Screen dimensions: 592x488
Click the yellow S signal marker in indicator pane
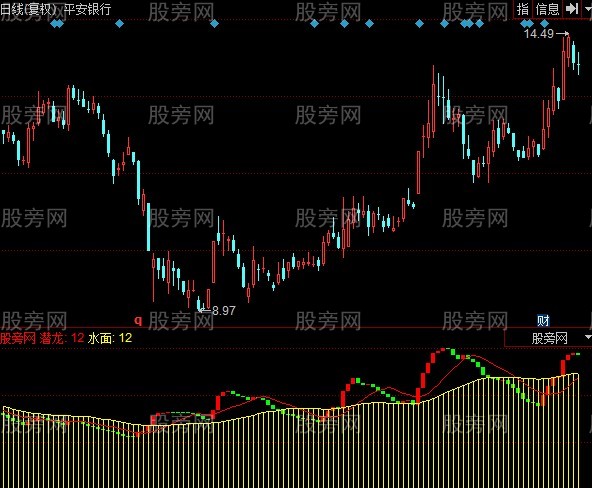point(468,357)
